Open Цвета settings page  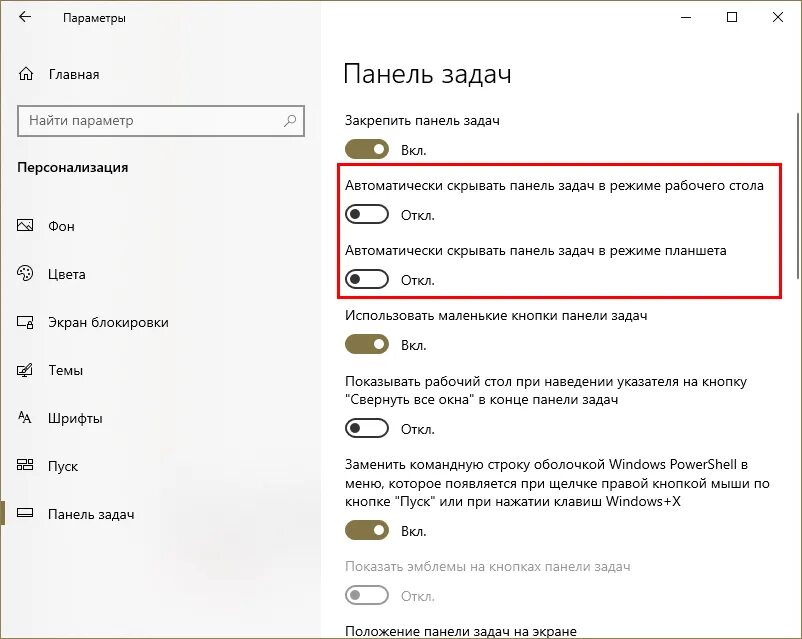[x=66, y=274]
